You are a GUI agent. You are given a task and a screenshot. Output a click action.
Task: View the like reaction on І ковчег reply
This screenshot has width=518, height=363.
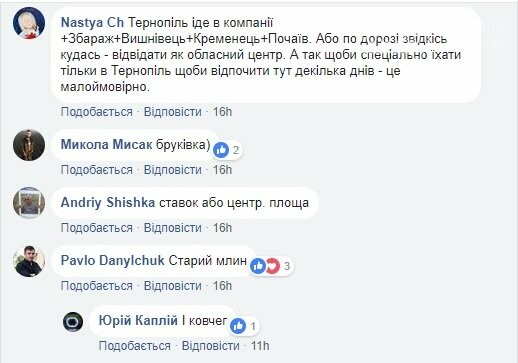[238, 326]
